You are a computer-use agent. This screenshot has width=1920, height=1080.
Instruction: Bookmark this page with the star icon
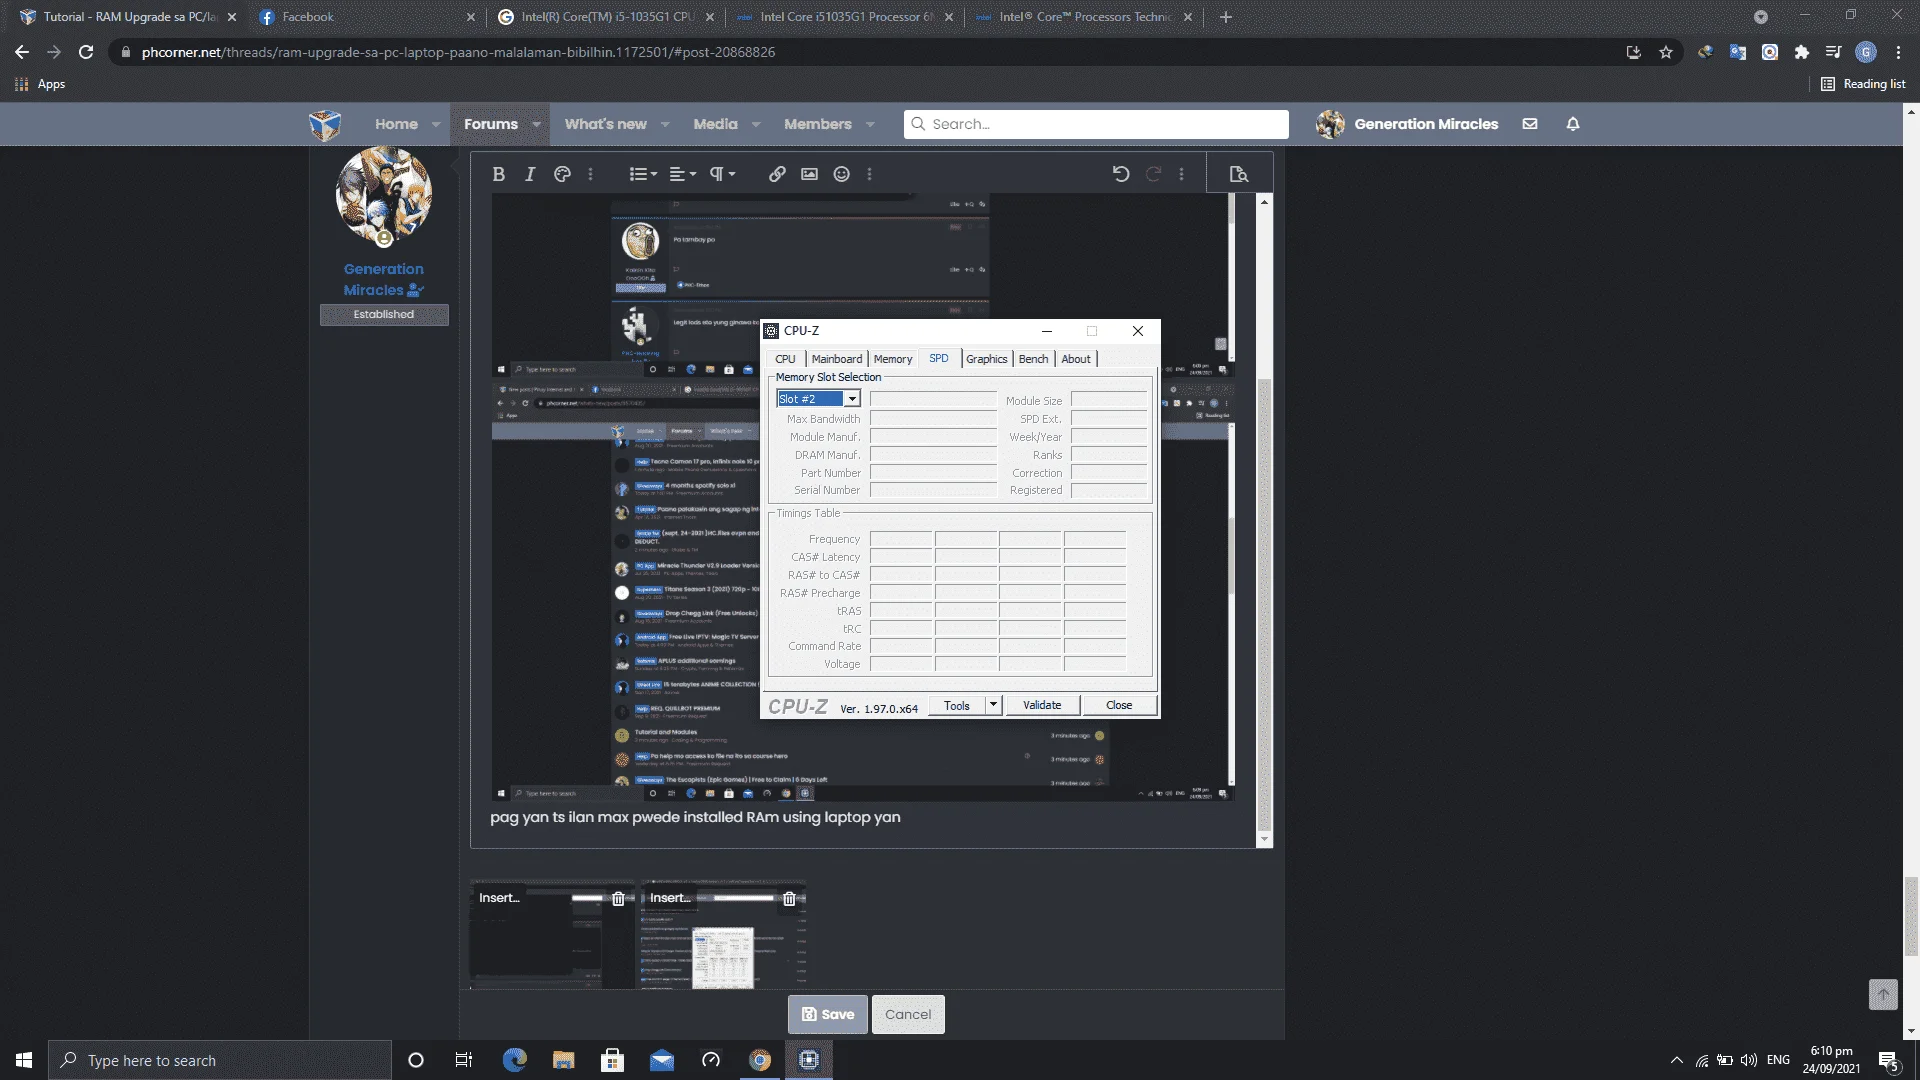pos(1666,52)
